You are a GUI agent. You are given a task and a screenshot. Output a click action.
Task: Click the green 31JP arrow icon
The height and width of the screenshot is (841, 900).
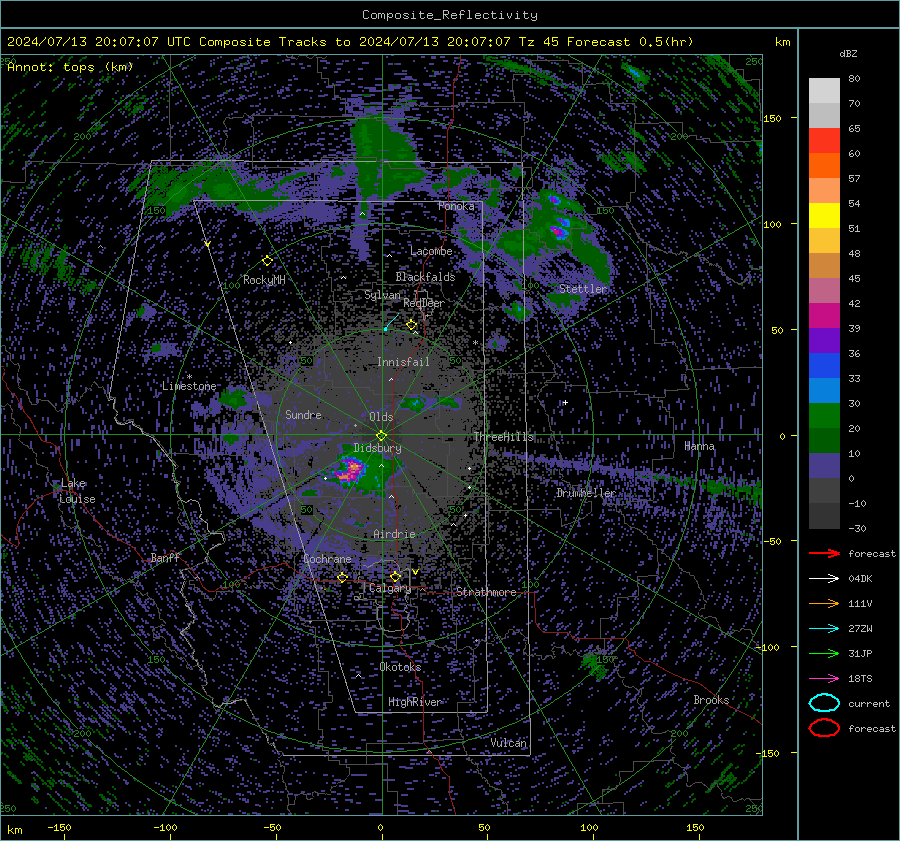click(824, 653)
